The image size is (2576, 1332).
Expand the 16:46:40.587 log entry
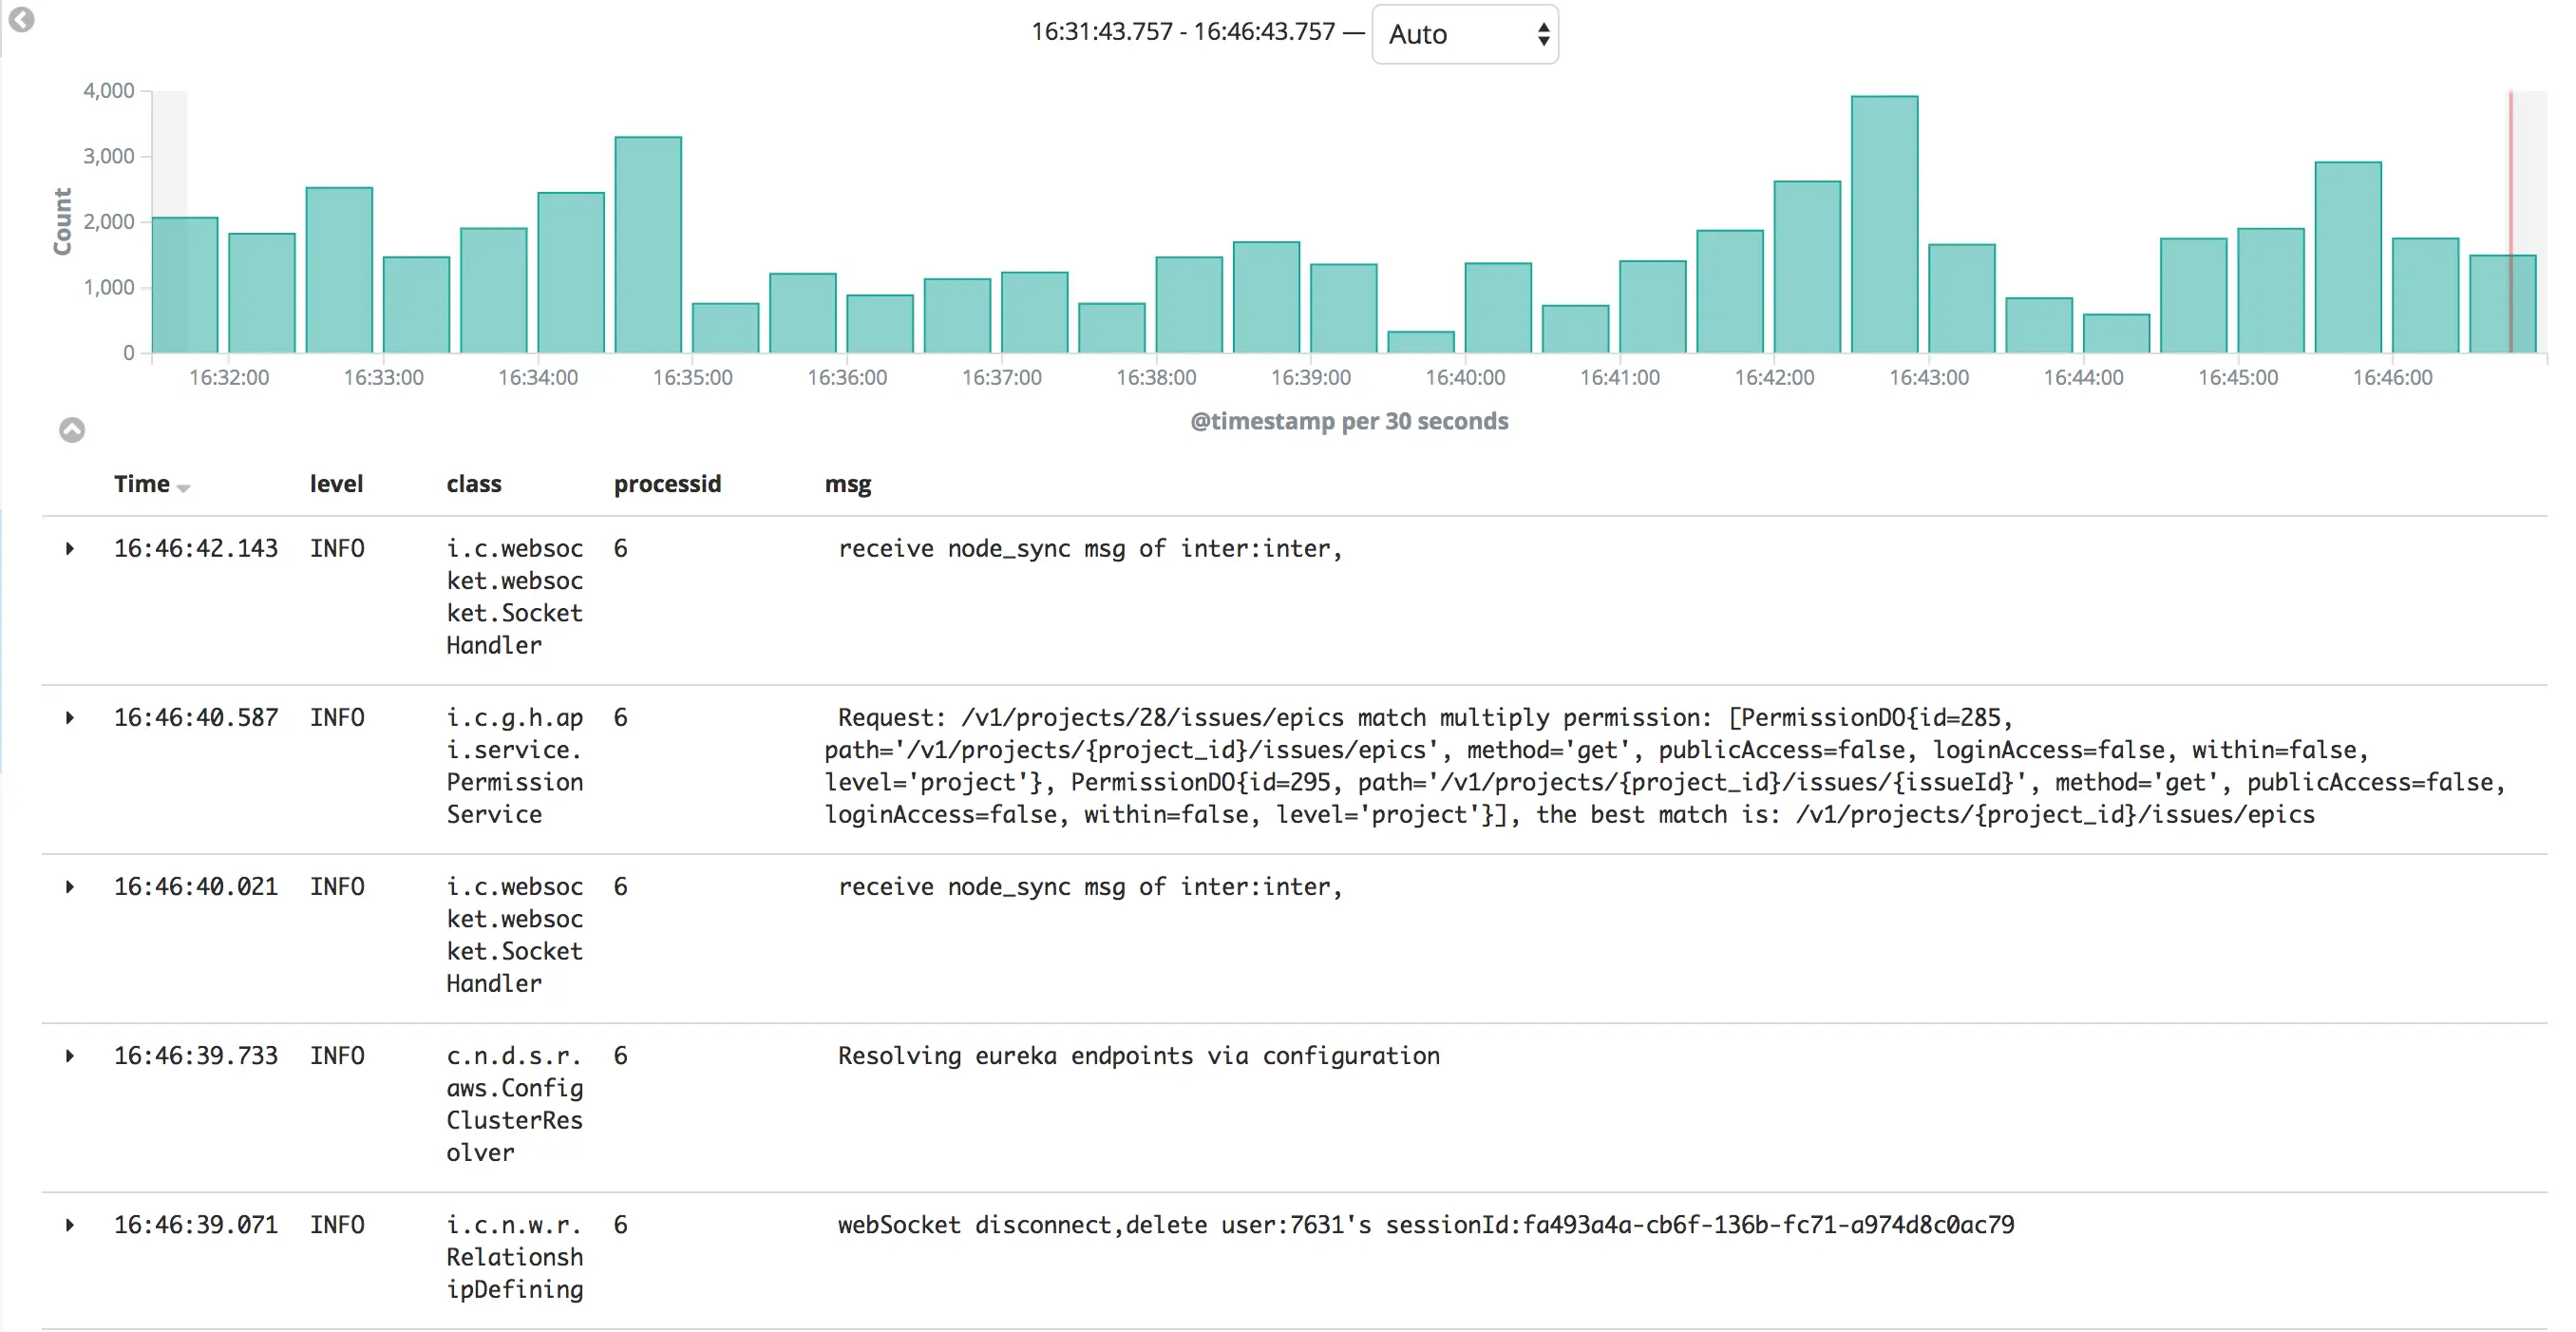click(x=69, y=718)
